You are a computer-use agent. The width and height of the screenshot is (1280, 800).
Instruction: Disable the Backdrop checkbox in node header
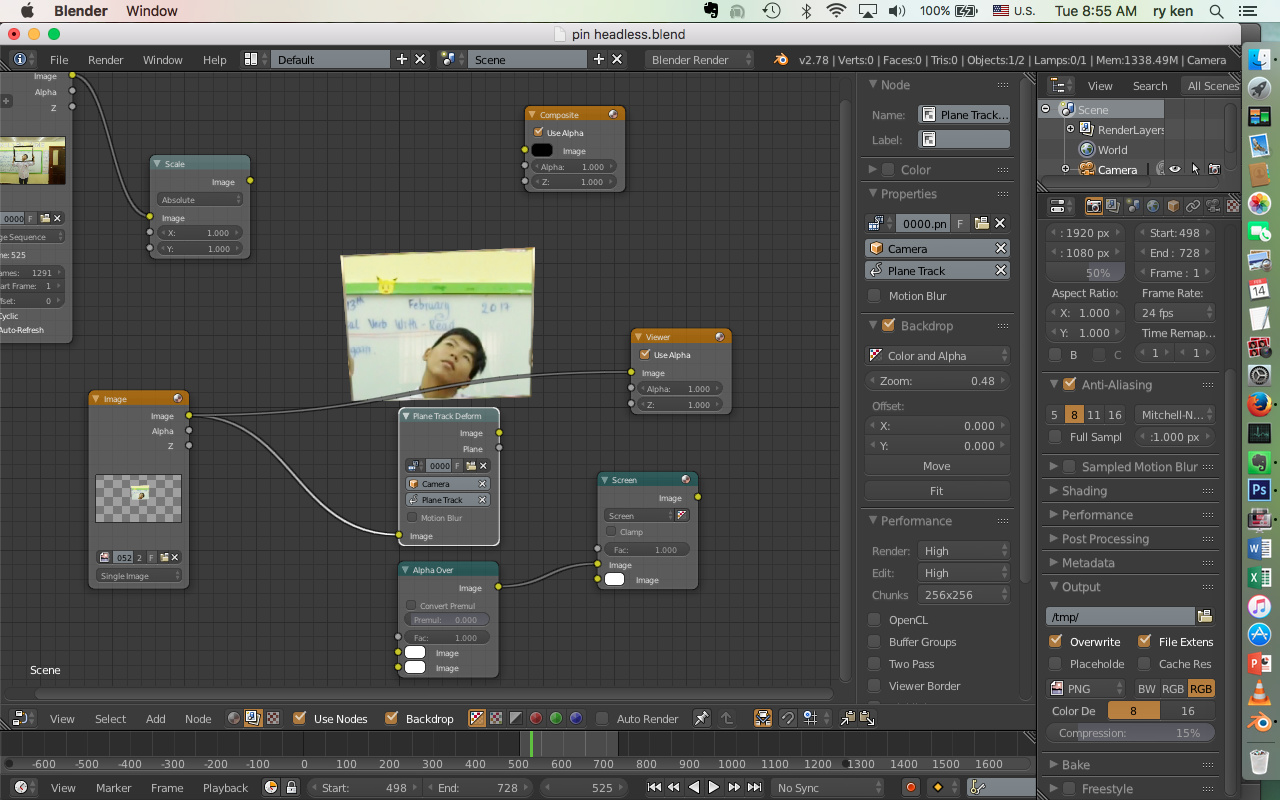tap(391, 718)
